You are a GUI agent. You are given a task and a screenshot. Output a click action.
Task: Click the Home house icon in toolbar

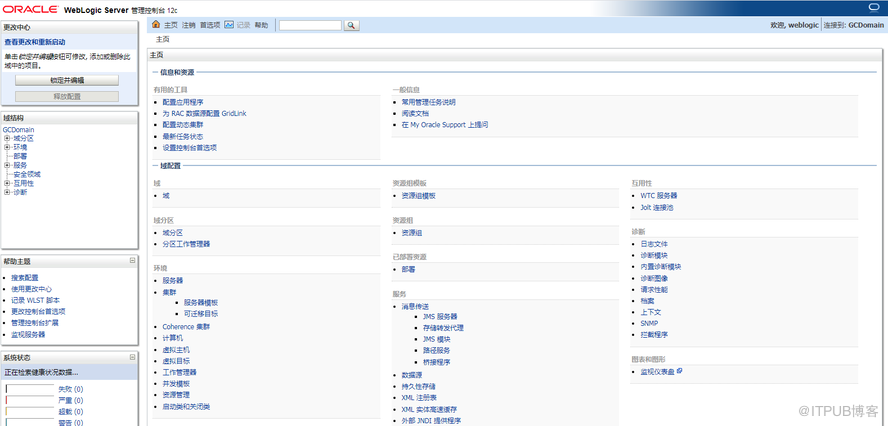[x=156, y=24]
